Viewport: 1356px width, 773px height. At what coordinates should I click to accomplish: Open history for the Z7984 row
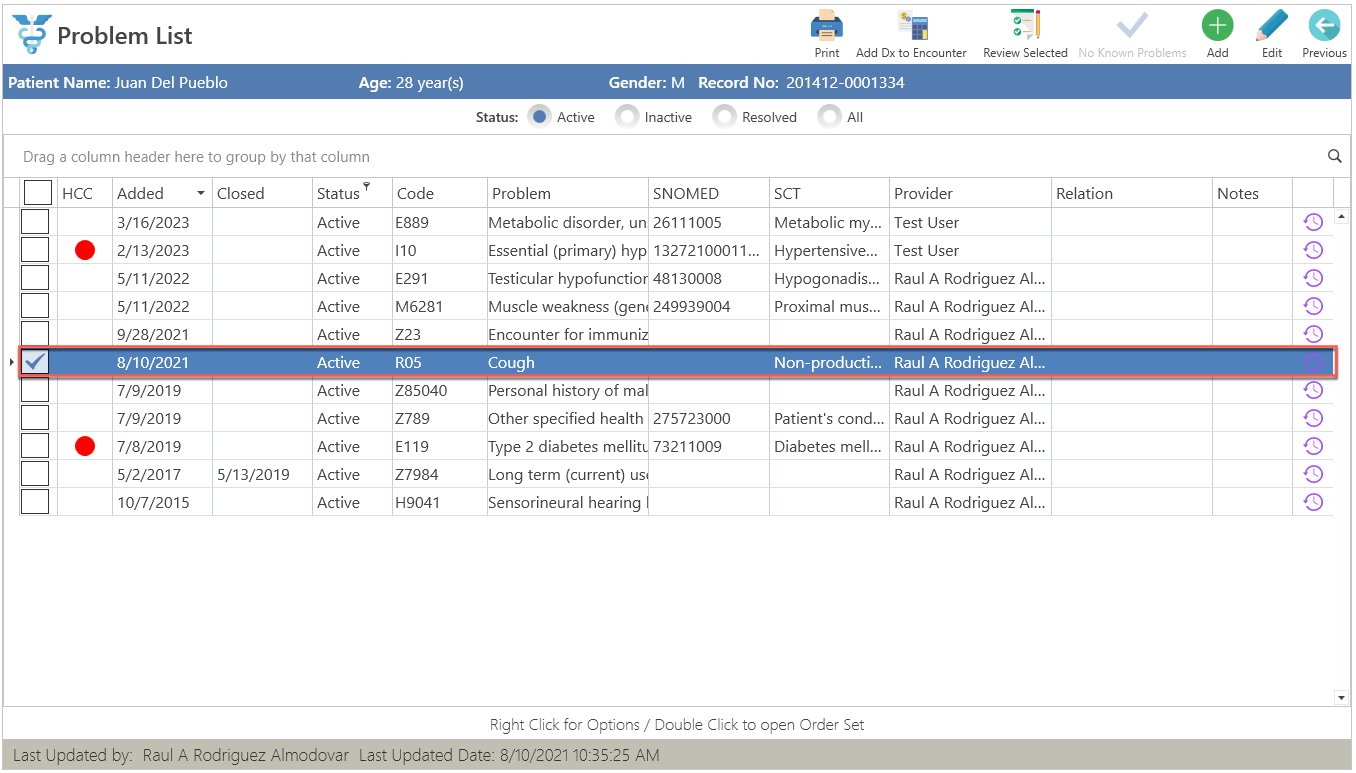1313,474
